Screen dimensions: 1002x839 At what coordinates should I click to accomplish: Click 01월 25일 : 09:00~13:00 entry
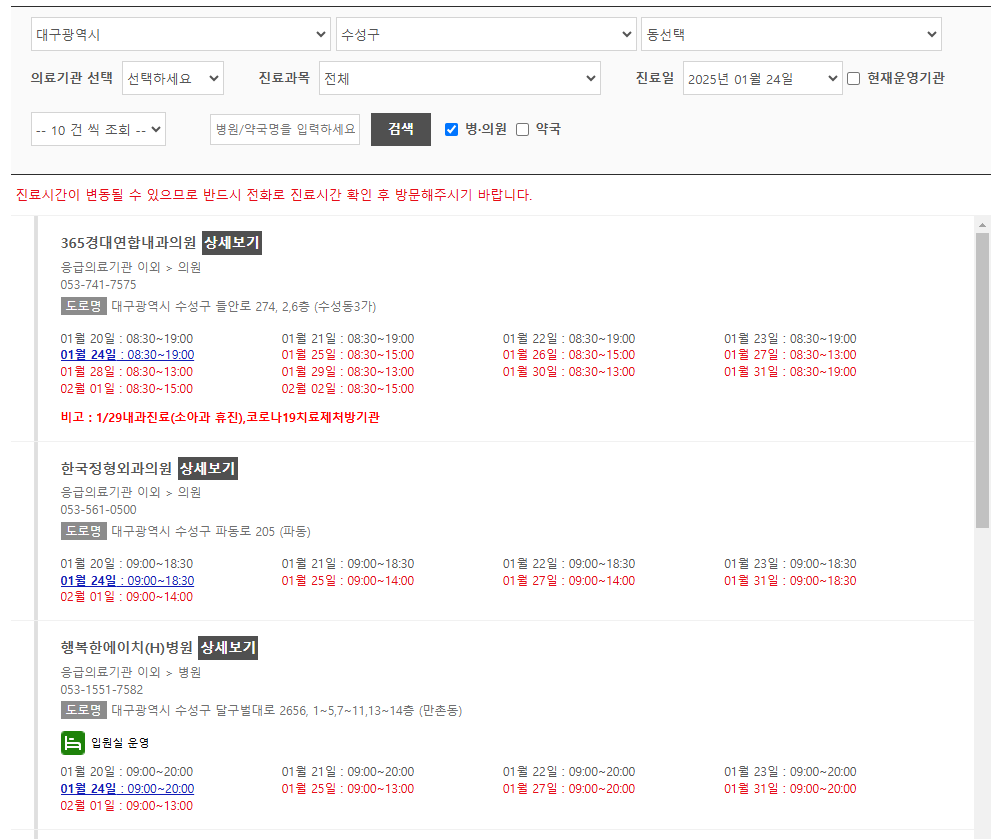(x=348, y=789)
